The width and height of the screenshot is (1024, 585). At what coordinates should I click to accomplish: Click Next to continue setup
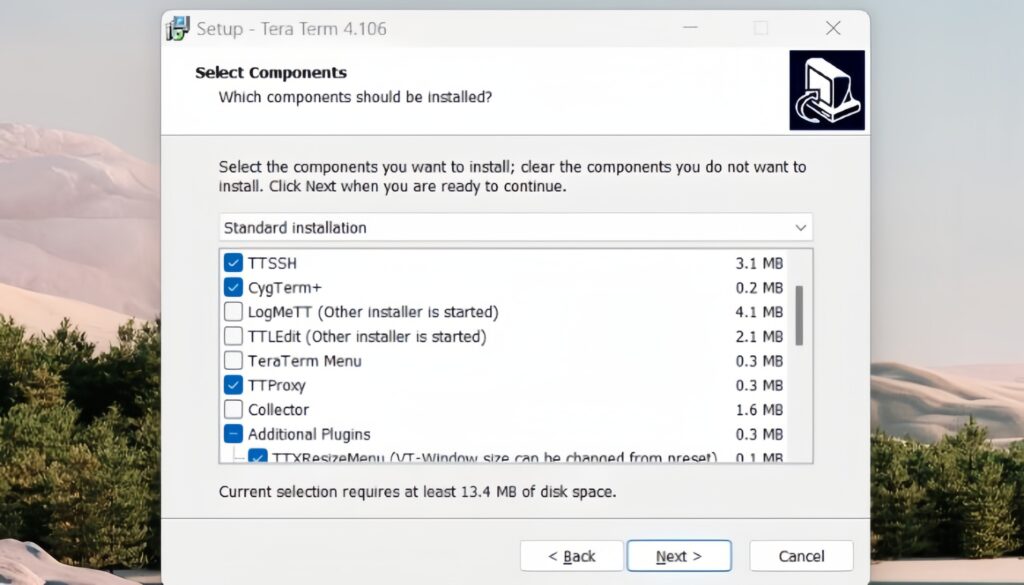click(x=679, y=556)
